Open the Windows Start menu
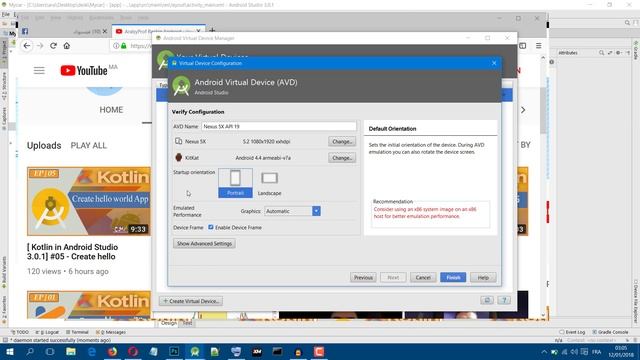The width and height of the screenshot is (640, 360). [x=9, y=351]
